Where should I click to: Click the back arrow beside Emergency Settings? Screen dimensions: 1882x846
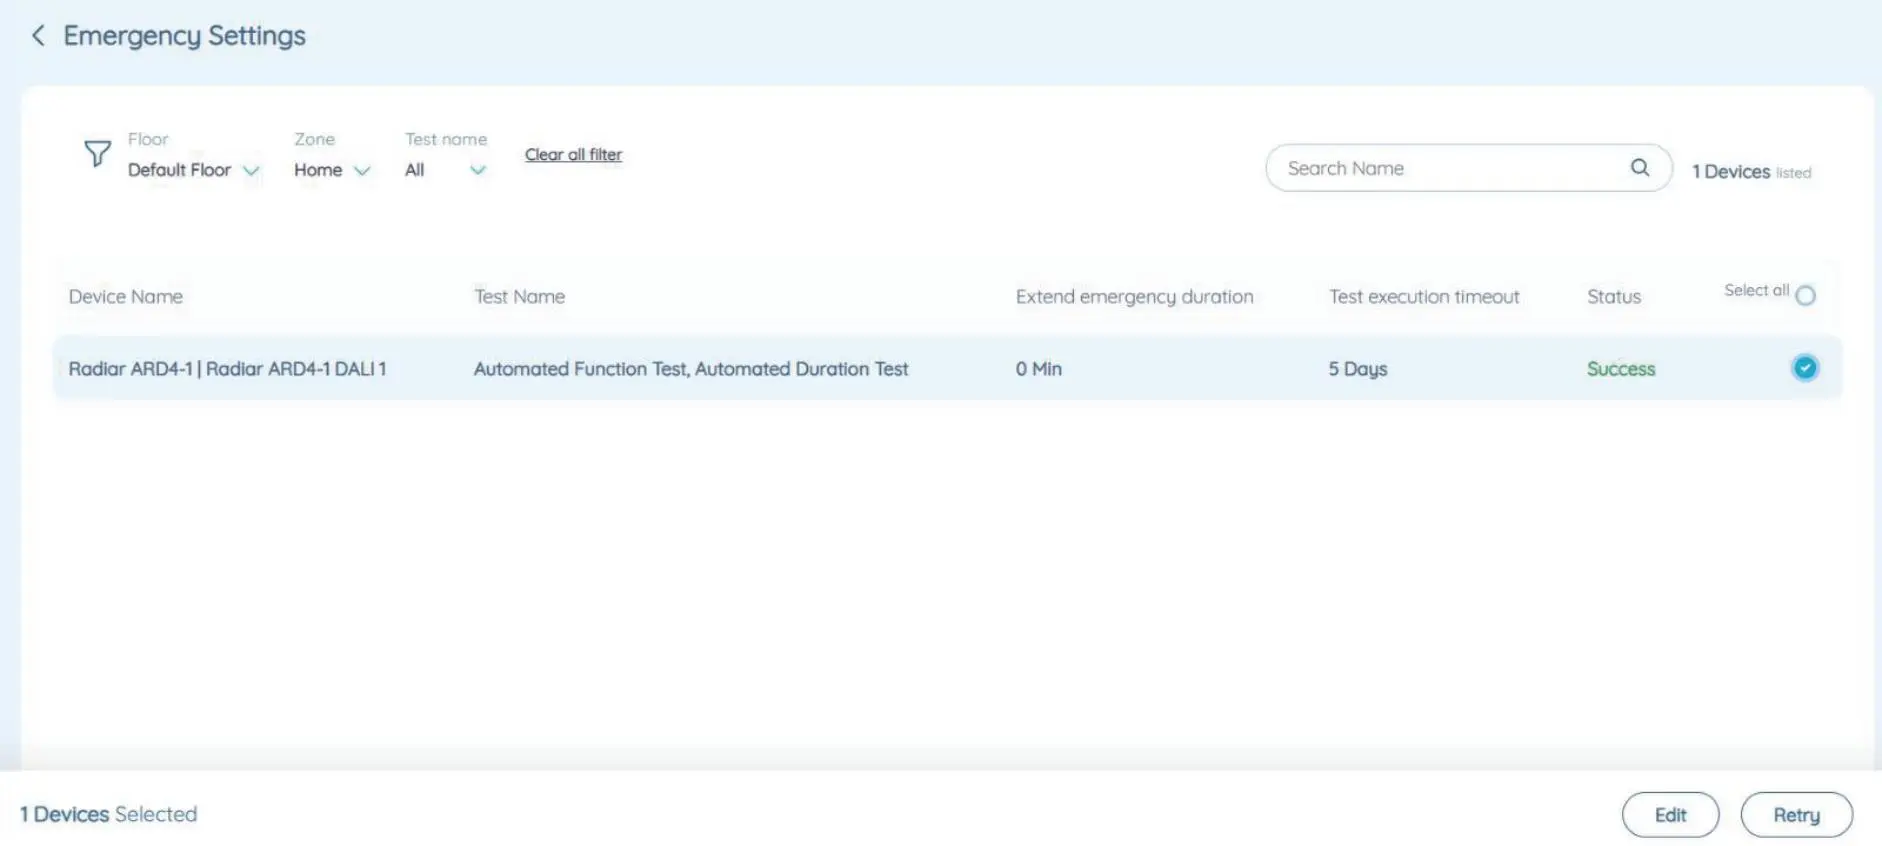[38, 36]
